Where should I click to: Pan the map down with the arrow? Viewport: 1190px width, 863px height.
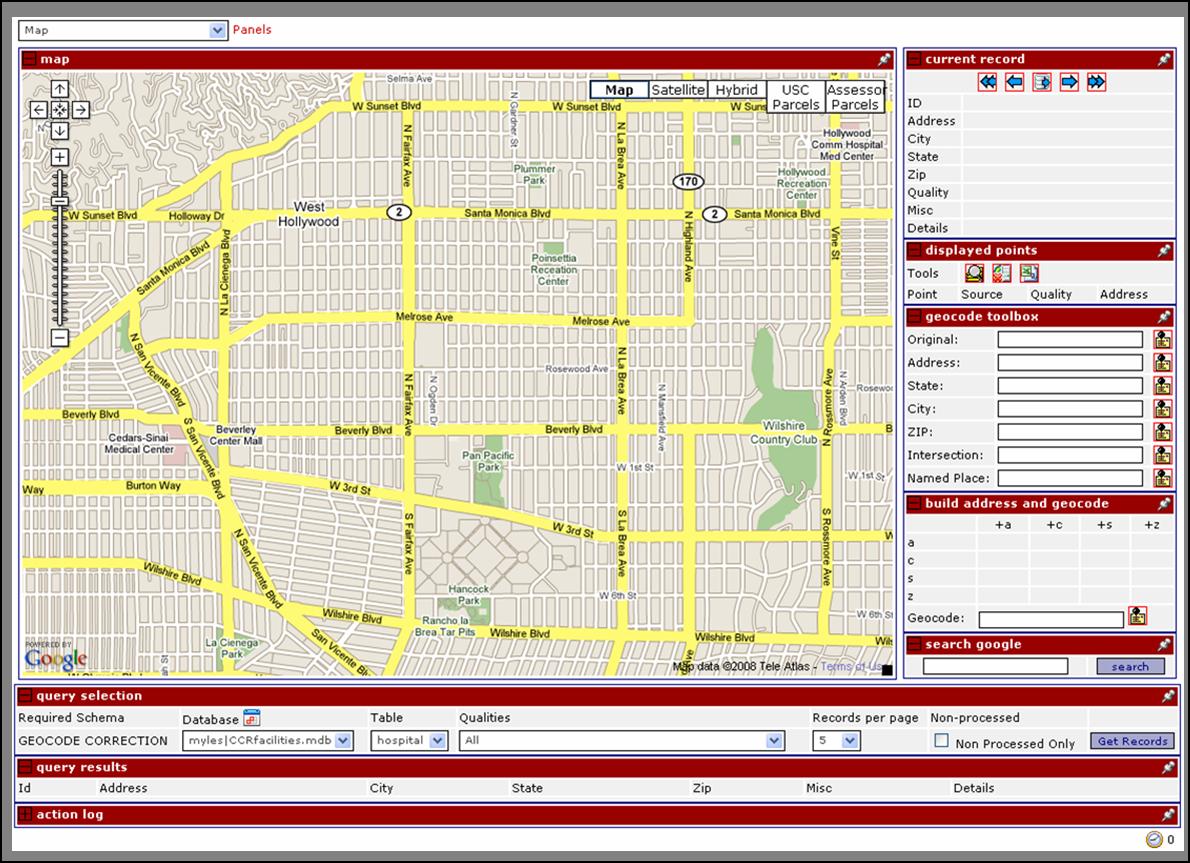point(60,131)
